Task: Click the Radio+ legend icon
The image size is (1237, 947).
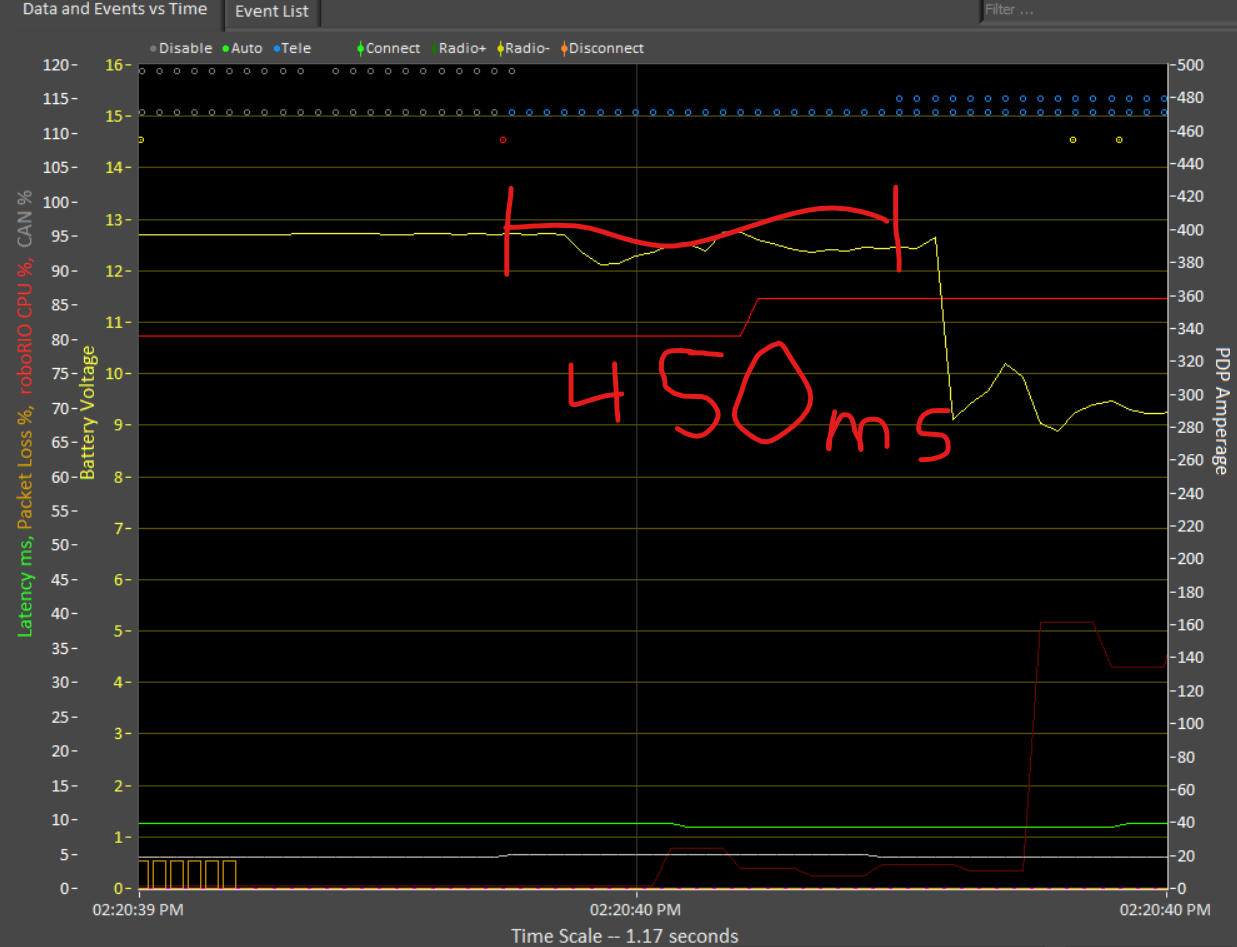Action: pos(433,48)
